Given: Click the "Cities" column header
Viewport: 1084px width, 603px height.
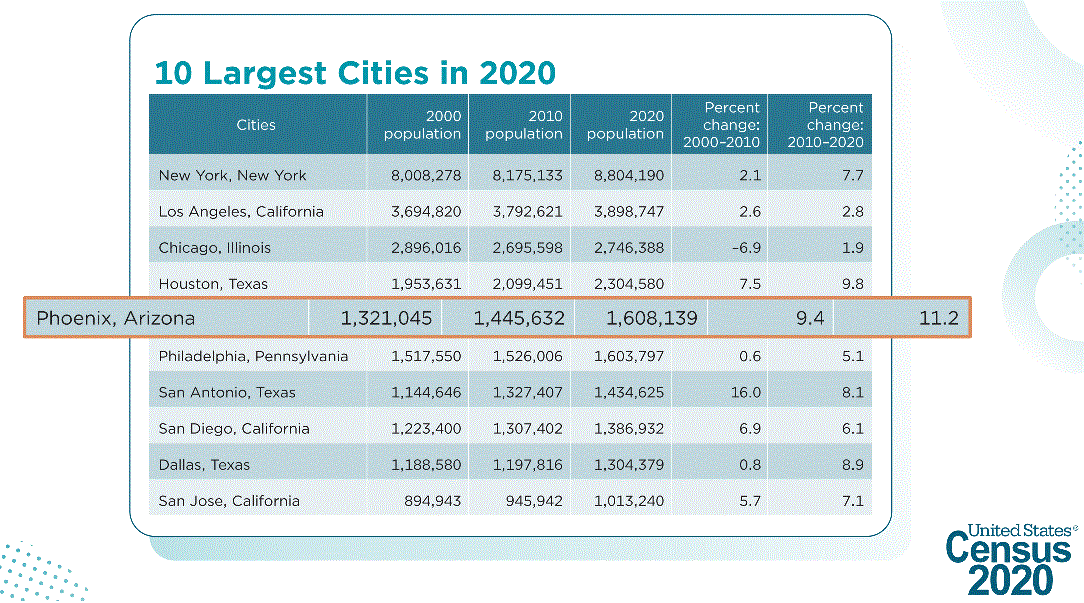Looking at the screenshot, I should tap(256, 124).
